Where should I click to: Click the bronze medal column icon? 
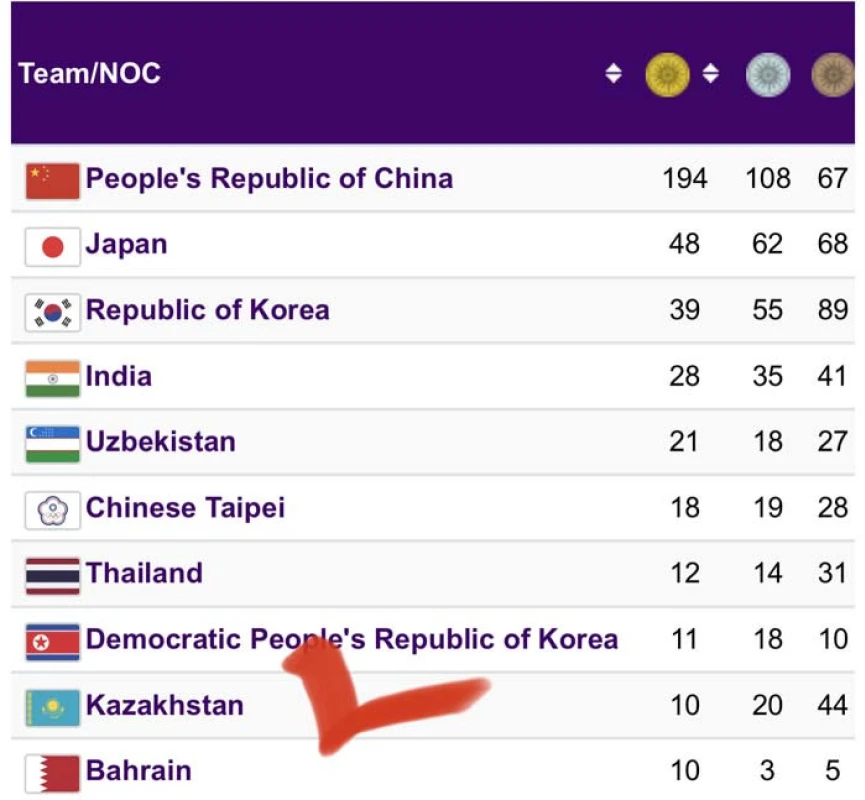tap(832, 75)
